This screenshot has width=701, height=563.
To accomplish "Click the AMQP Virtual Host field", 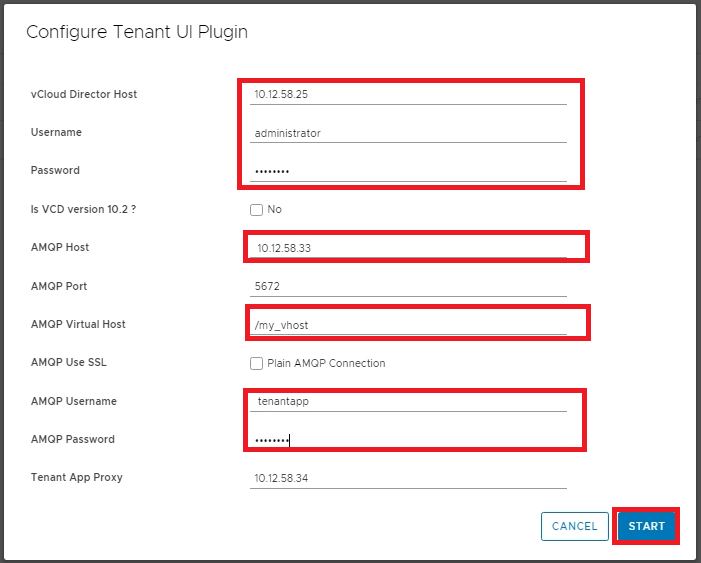I will click(408, 325).
